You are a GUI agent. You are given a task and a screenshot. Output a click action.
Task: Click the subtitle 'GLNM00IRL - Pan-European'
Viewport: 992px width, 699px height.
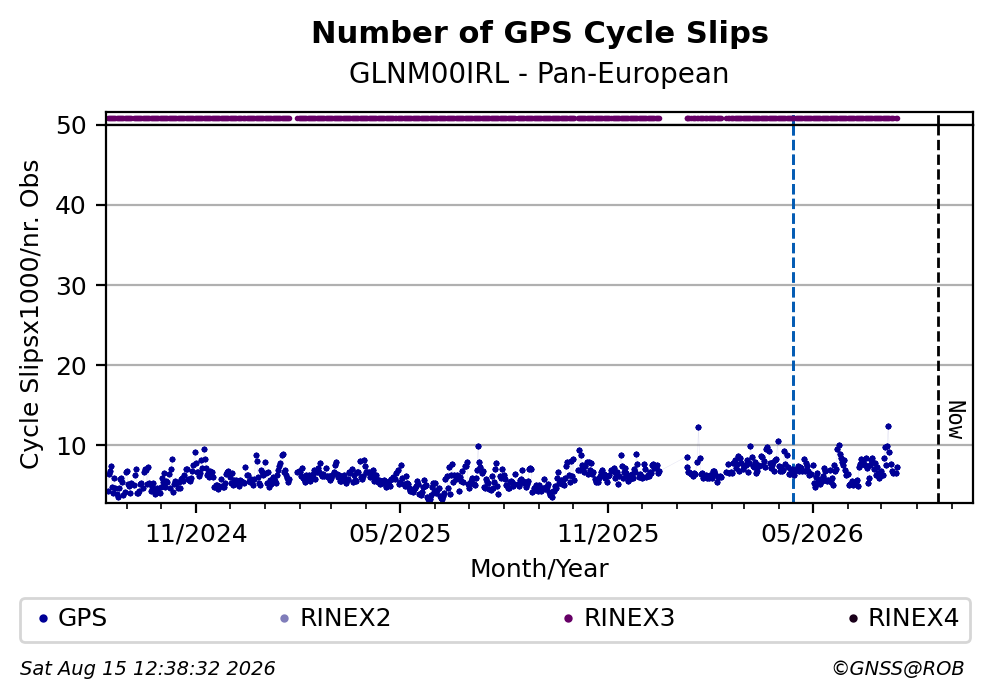pyautogui.click(x=539, y=74)
